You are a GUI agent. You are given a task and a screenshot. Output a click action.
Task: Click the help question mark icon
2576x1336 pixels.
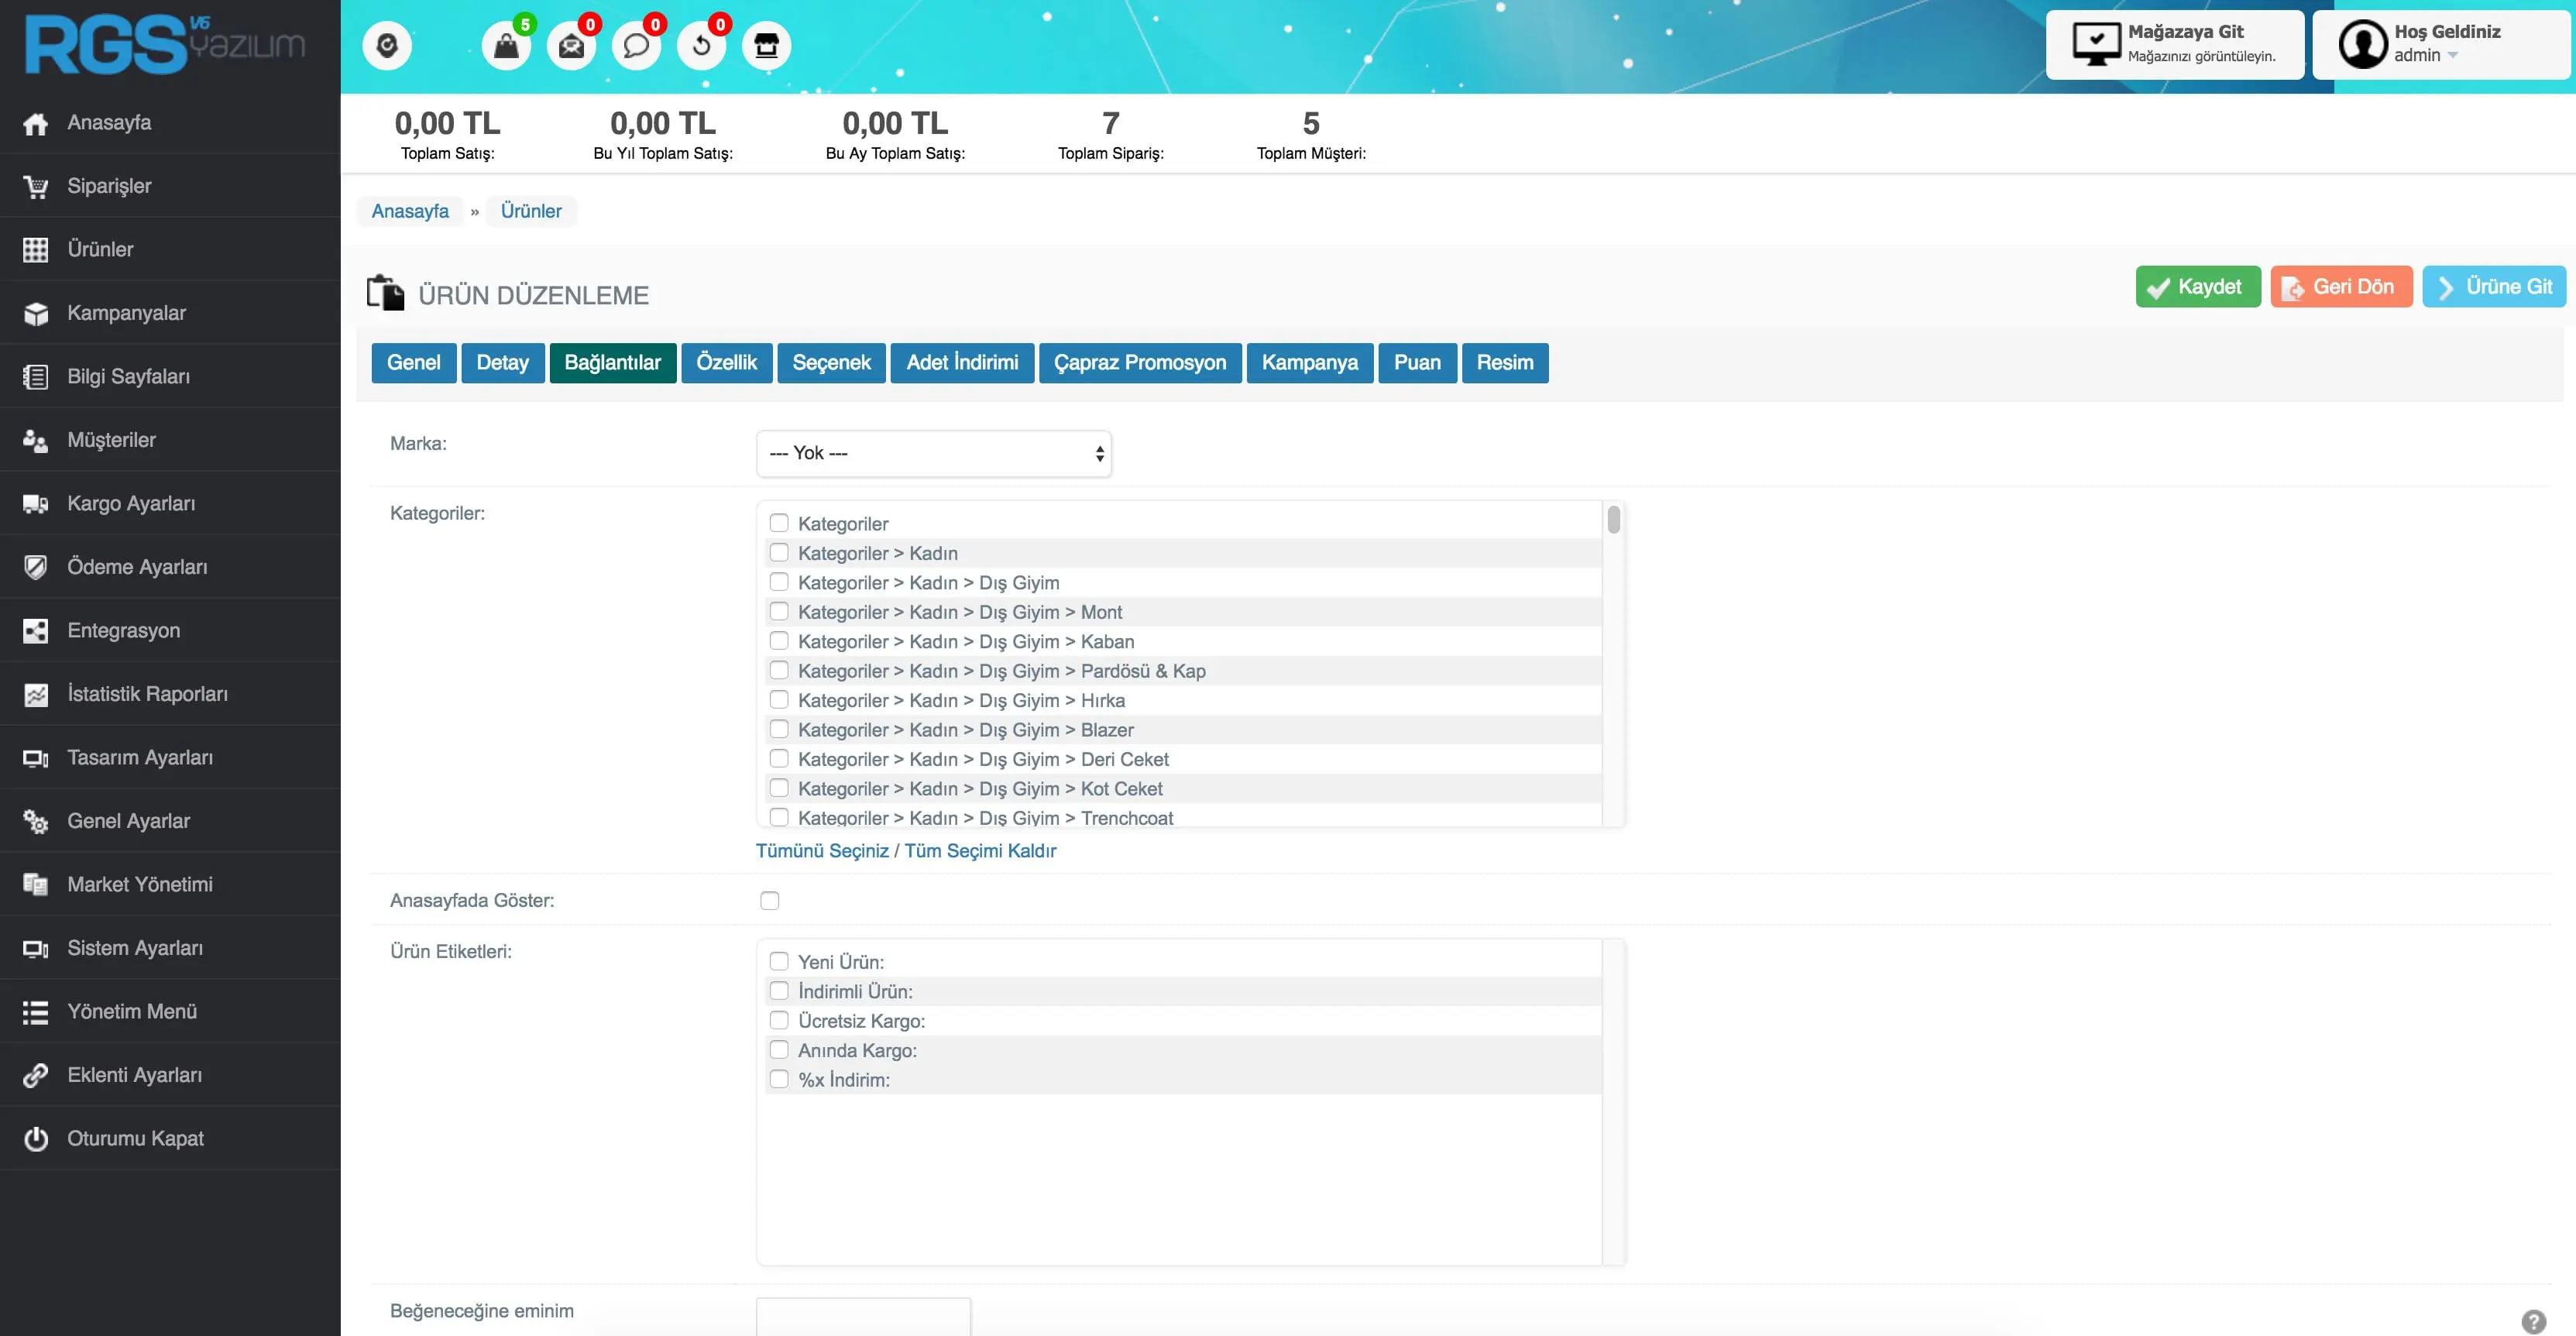[2533, 1321]
